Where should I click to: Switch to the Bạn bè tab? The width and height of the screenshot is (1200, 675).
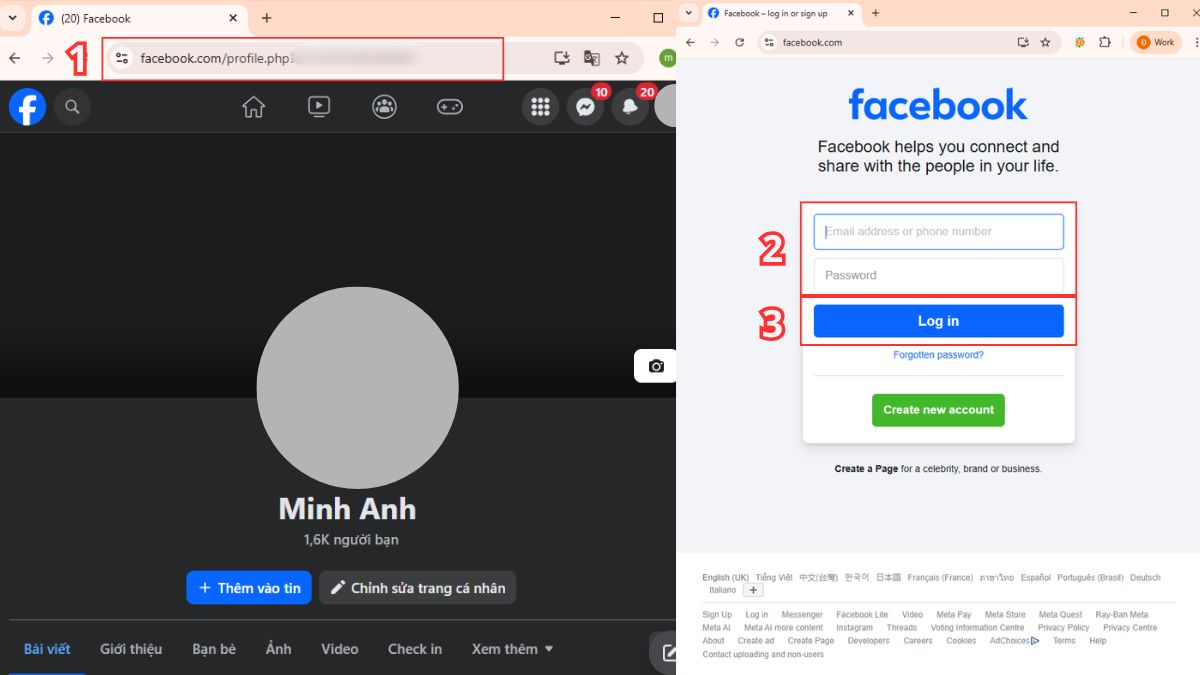point(213,649)
